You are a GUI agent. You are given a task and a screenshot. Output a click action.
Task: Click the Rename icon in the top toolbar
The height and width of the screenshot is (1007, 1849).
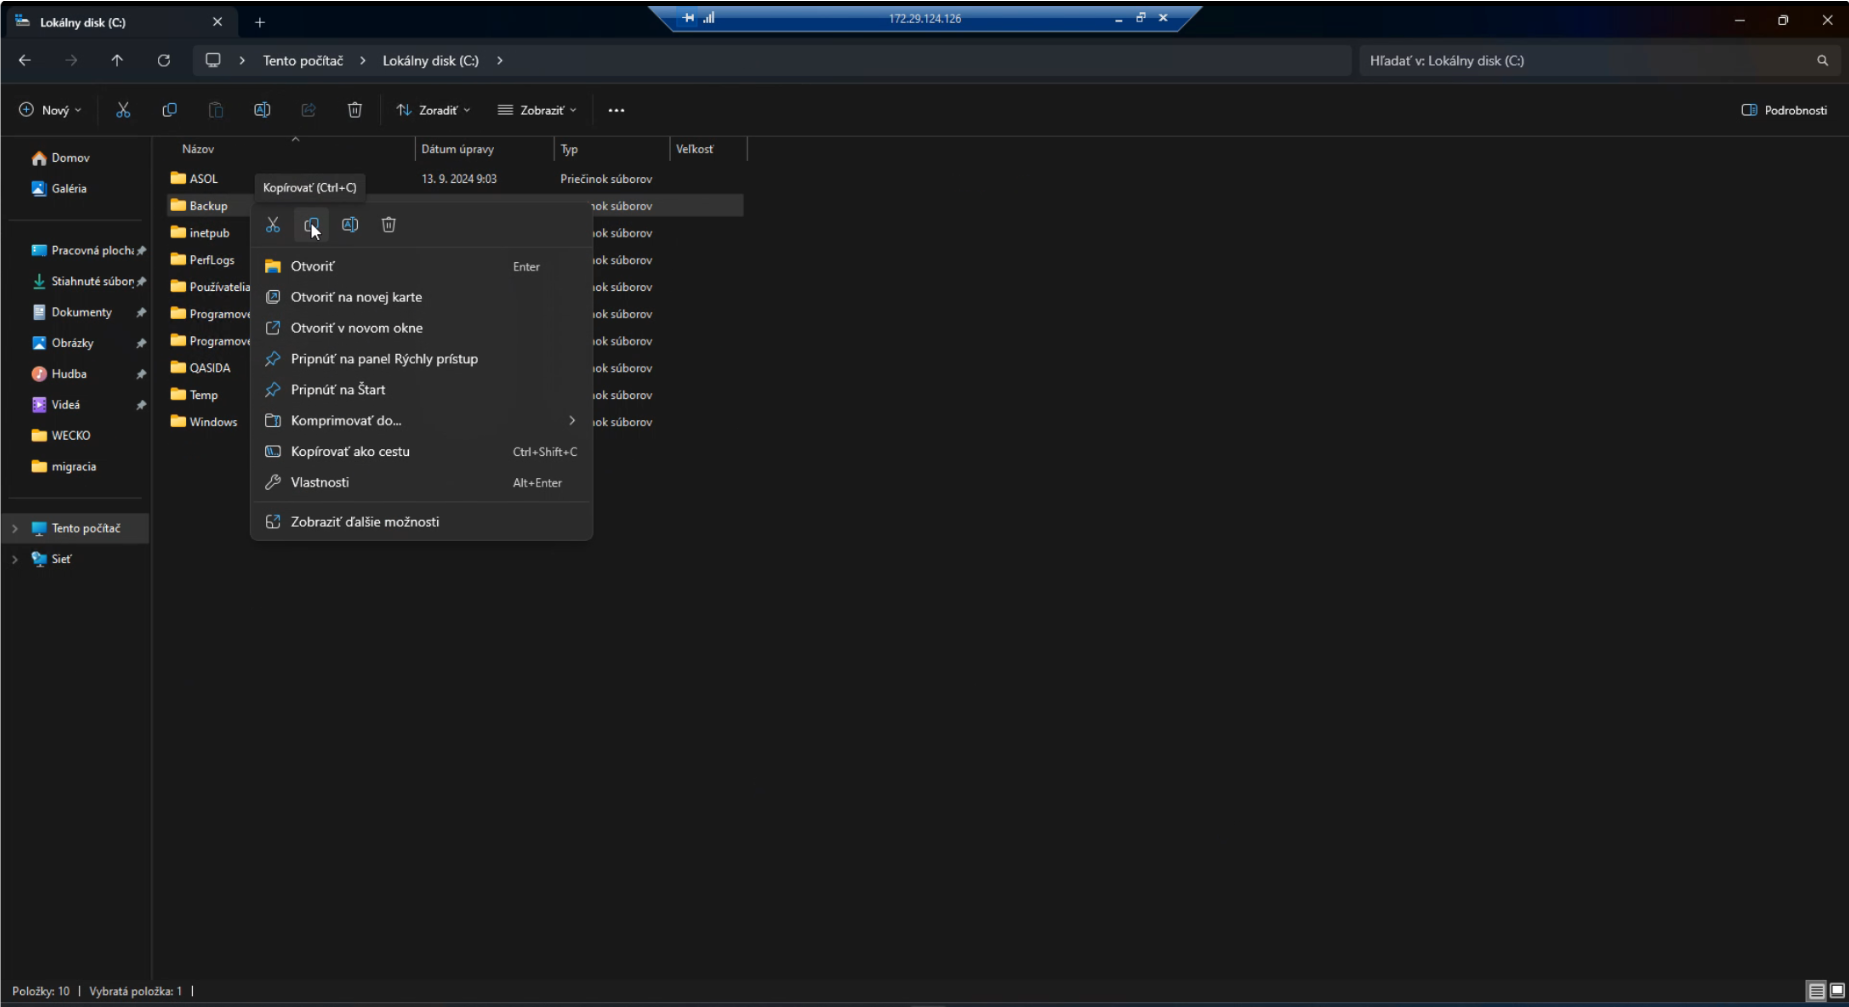point(262,110)
